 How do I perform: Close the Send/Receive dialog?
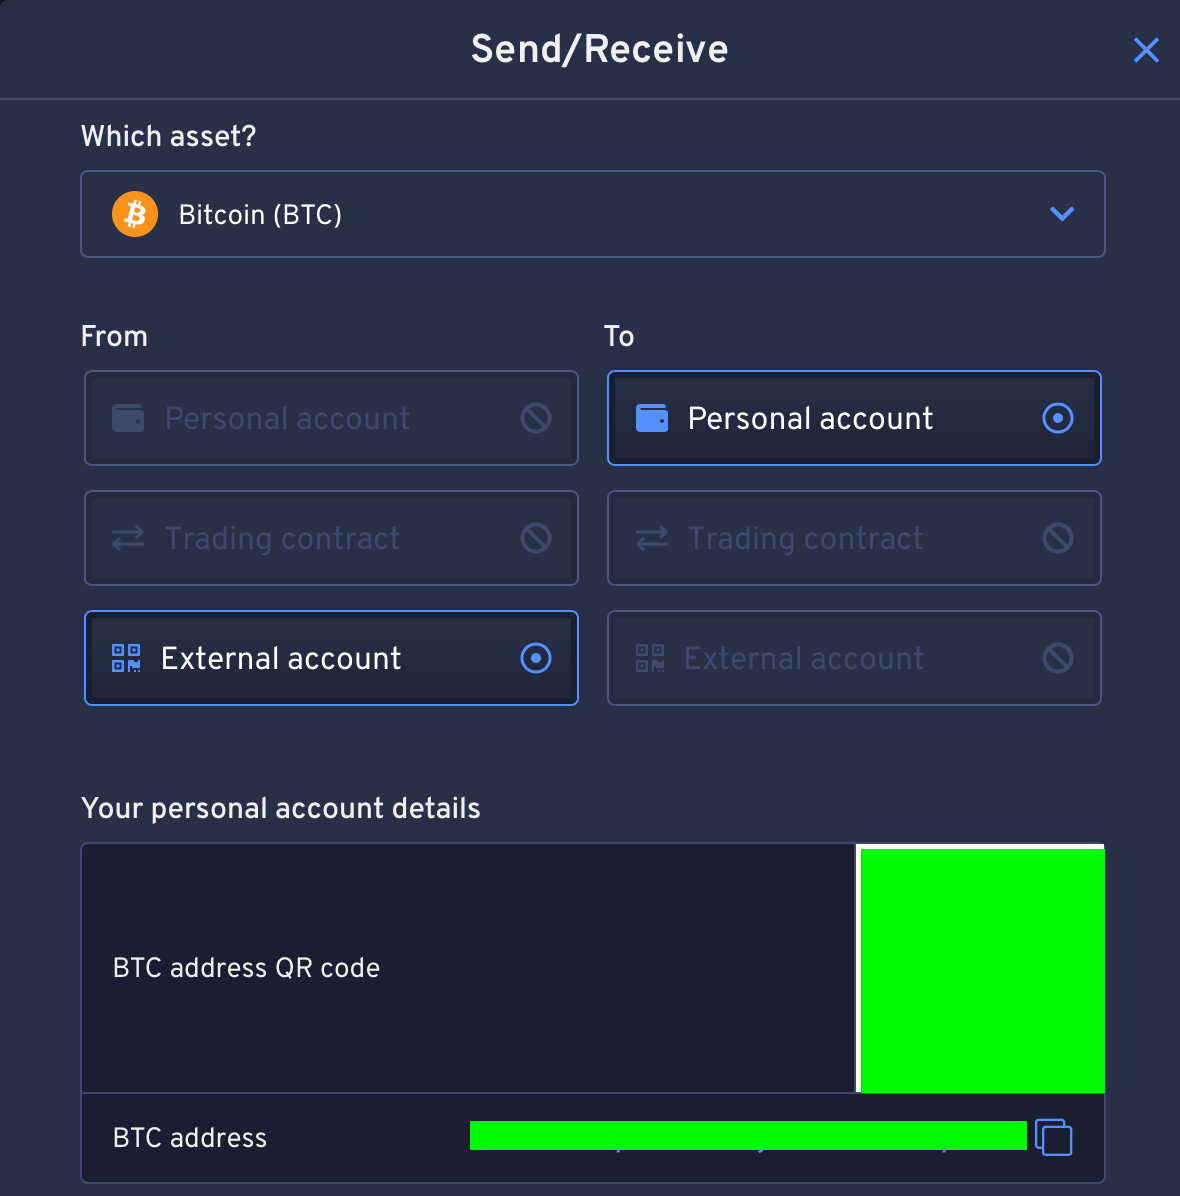point(1146,50)
